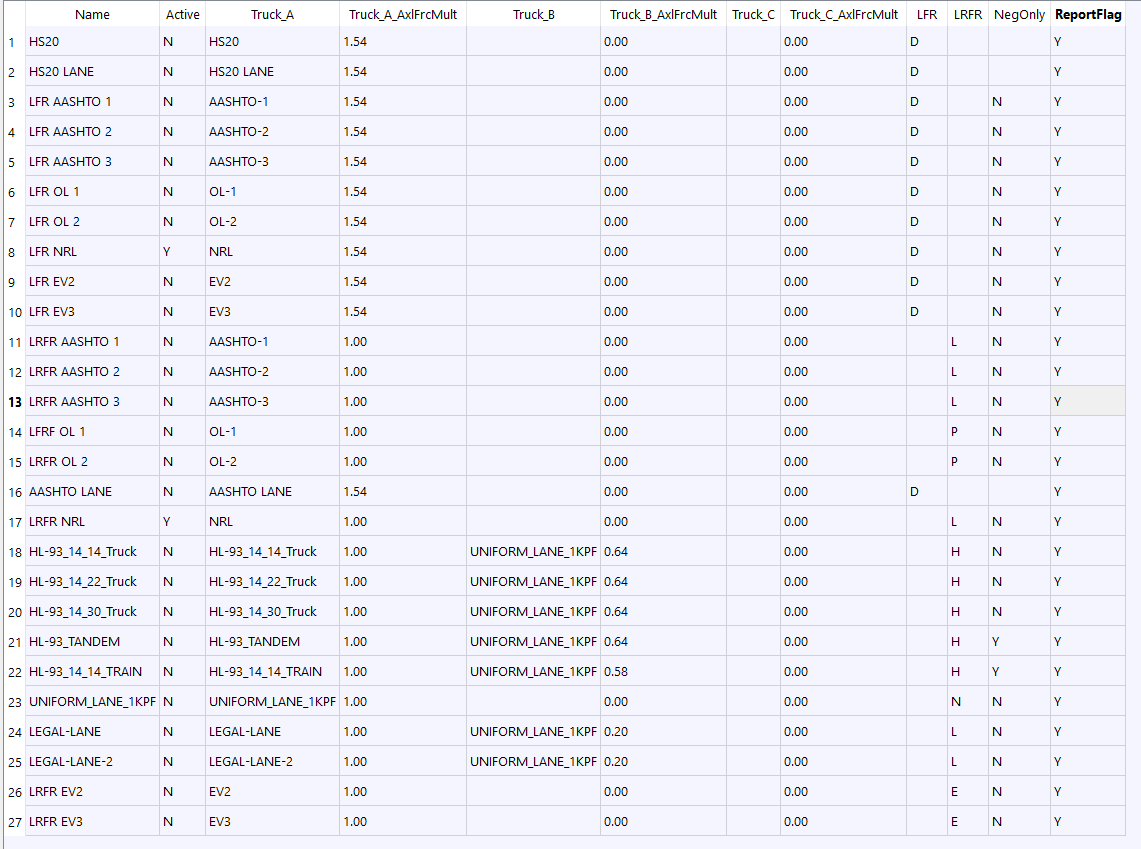Click the LRFR cell for LRFR EV2
Image resolution: width=1141 pixels, height=849 pixels.
coord(967,792)
